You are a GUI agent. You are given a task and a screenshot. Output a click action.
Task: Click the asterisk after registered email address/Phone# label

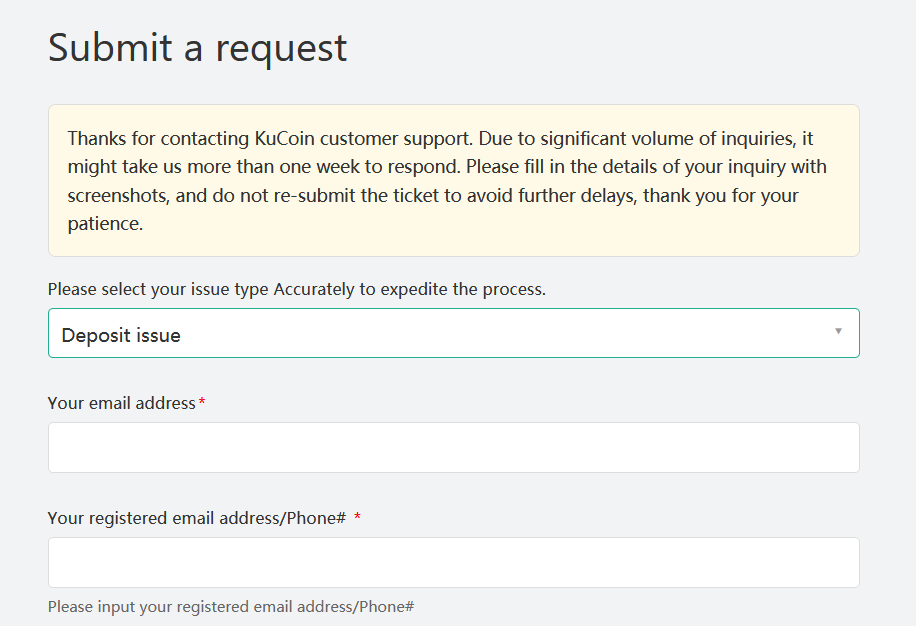tap(358, 517)
